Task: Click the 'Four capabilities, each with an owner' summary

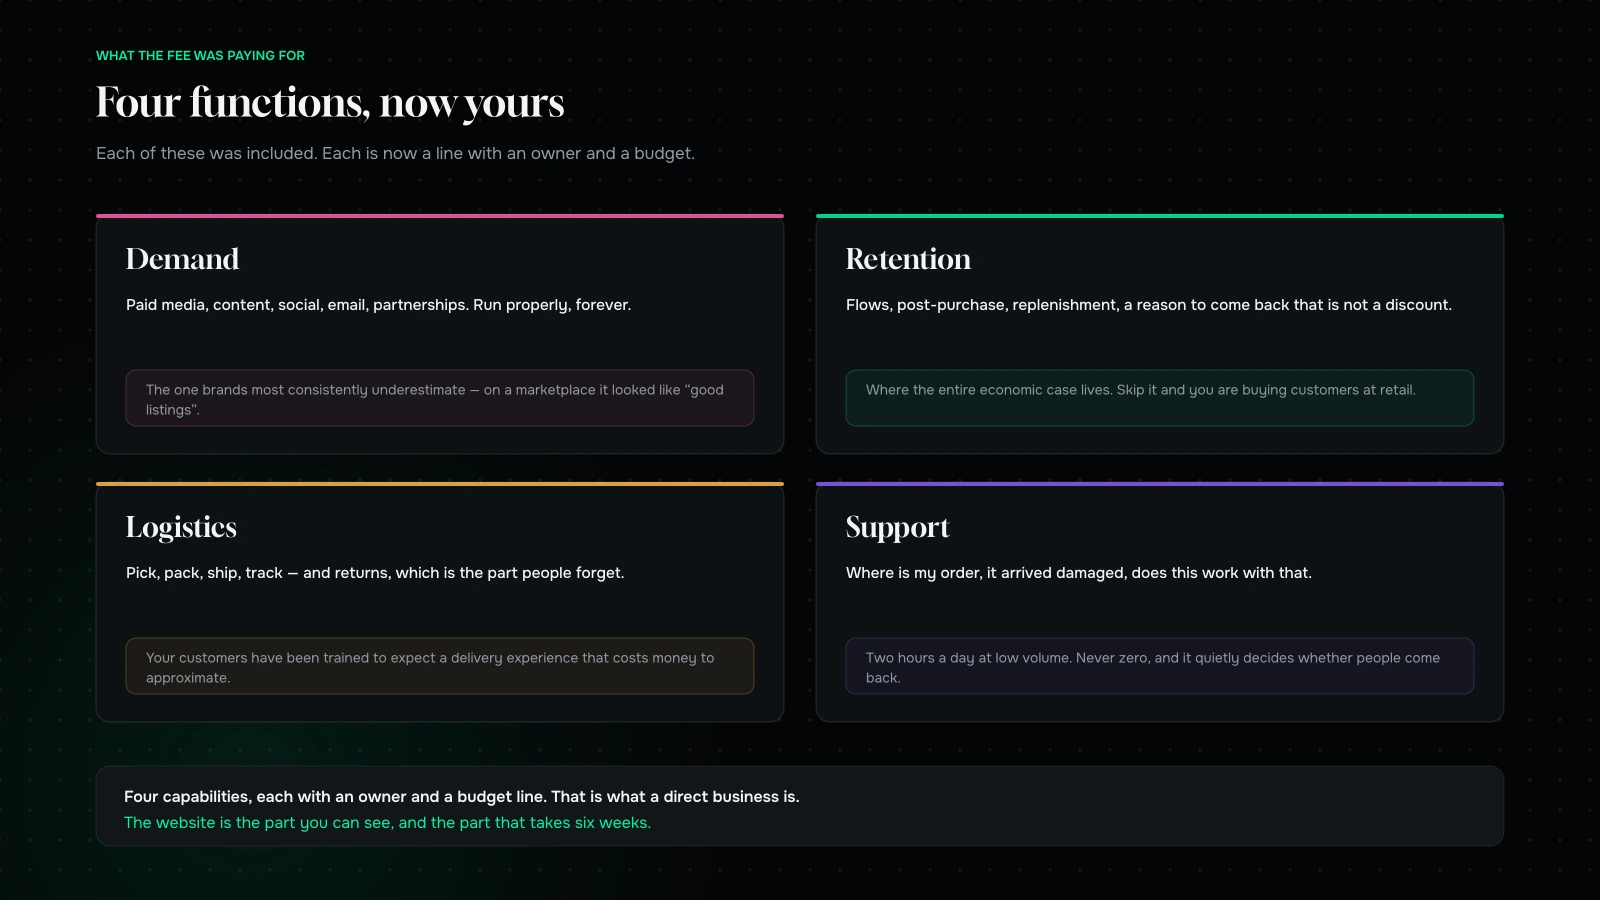Action: [x=461, y=797]
